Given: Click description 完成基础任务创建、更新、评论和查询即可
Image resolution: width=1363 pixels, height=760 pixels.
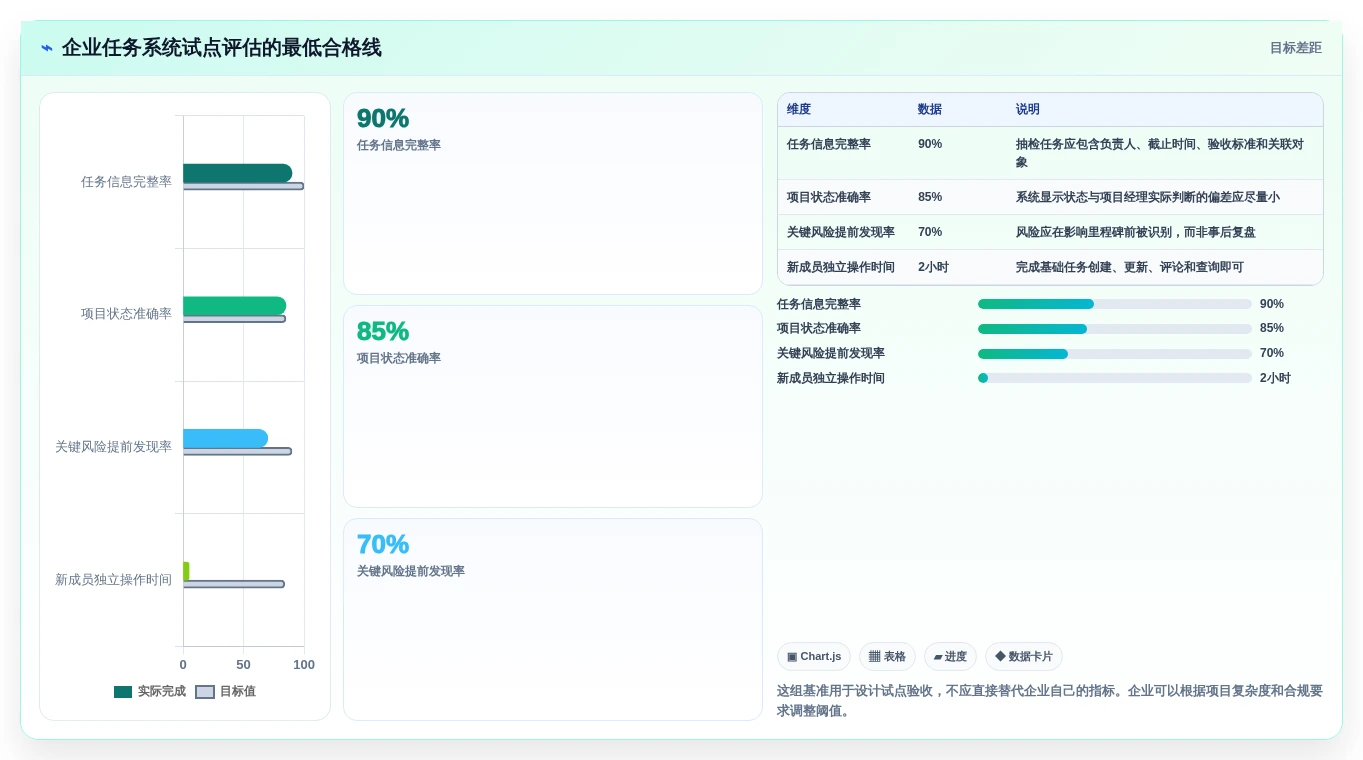Looking at the screenshot, I should point(1130,267).
